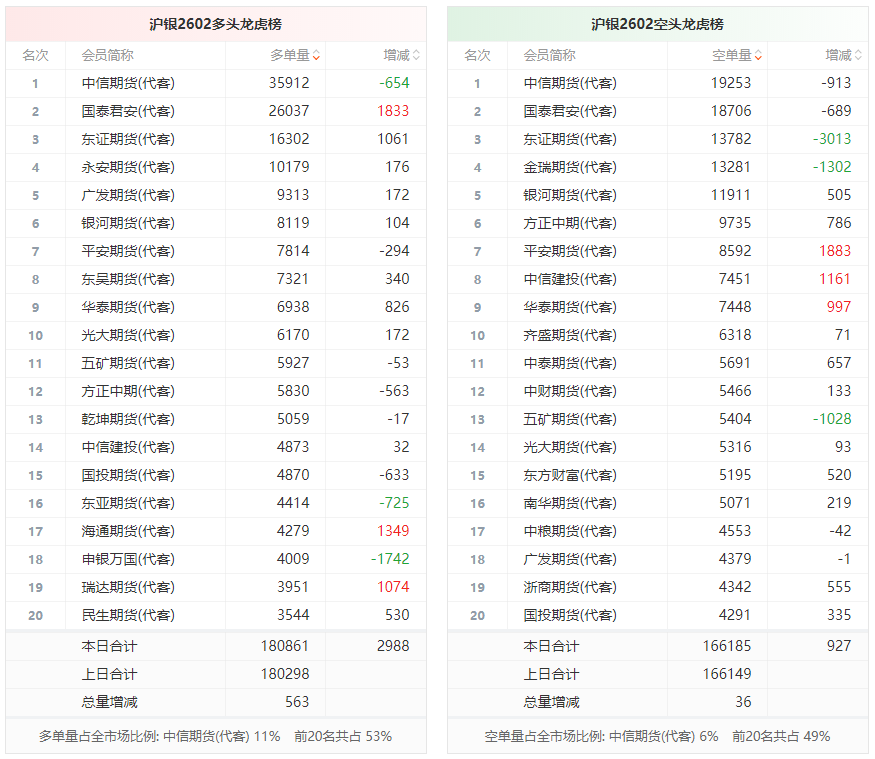The width and height of the screenshot is (875, 759).
Task: Click red change value 997
Action: click(x=839, y=307)
